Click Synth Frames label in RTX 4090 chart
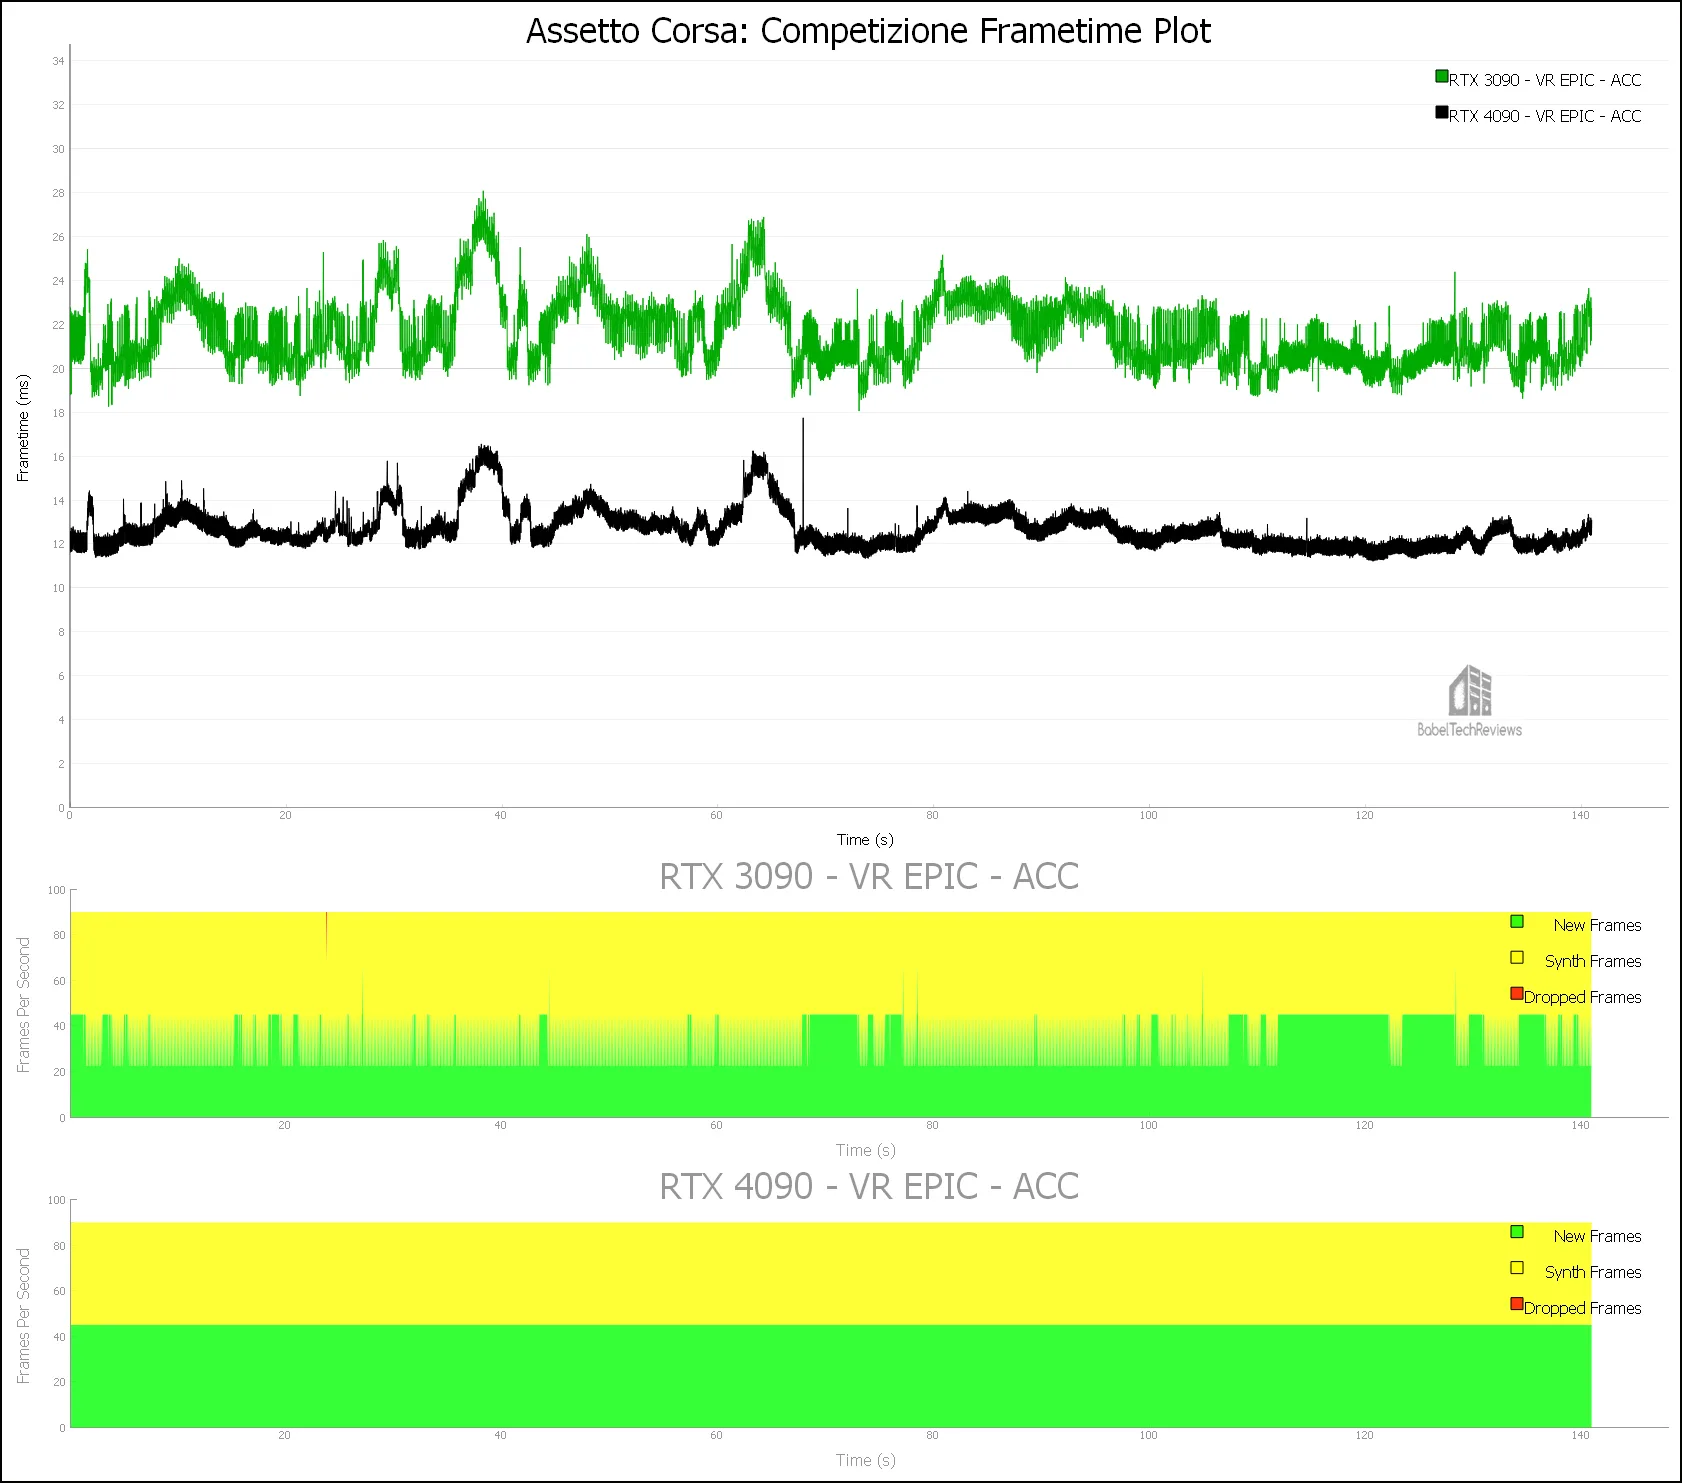Screen dimensions: 1682x1483 click(1593, 1272)
